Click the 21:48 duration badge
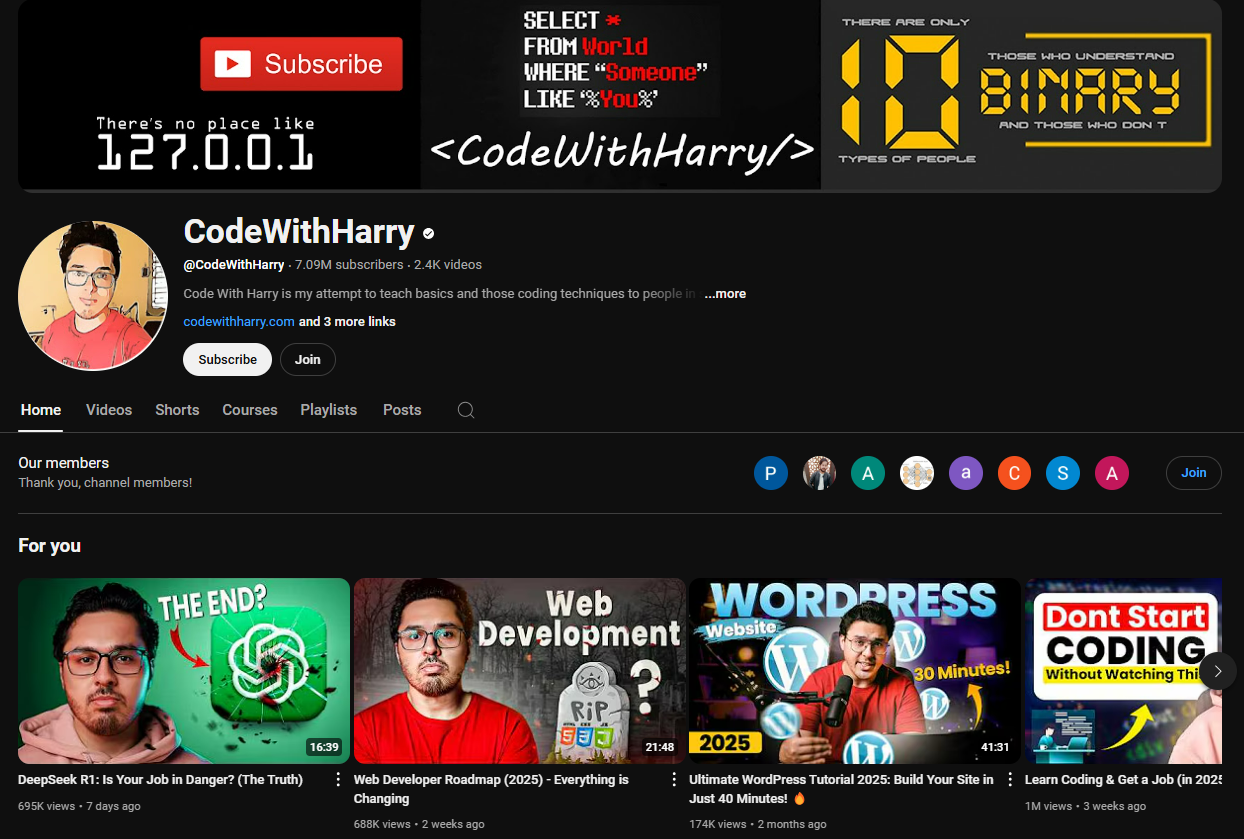The height and width of the screenshot is (839, 1244). point(660,747)
